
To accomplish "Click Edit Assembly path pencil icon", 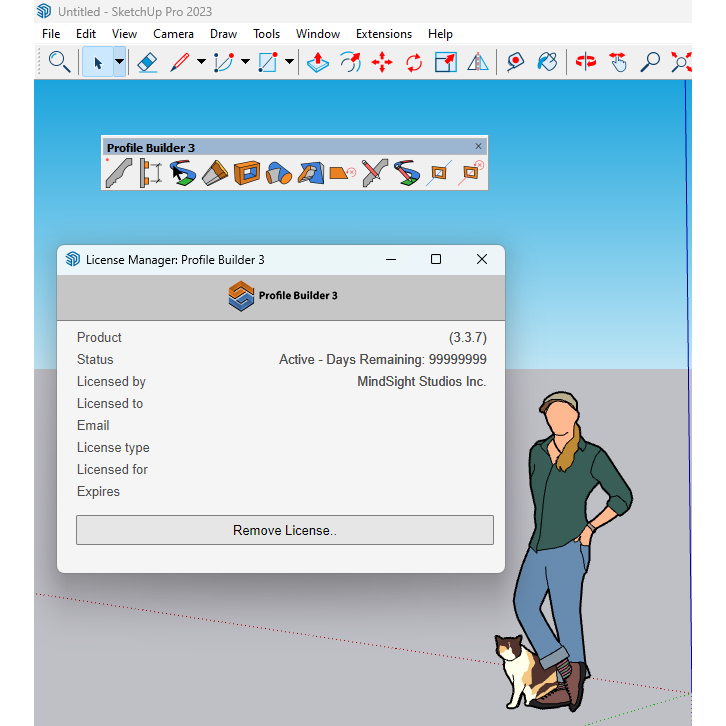I will coord(407,173).
